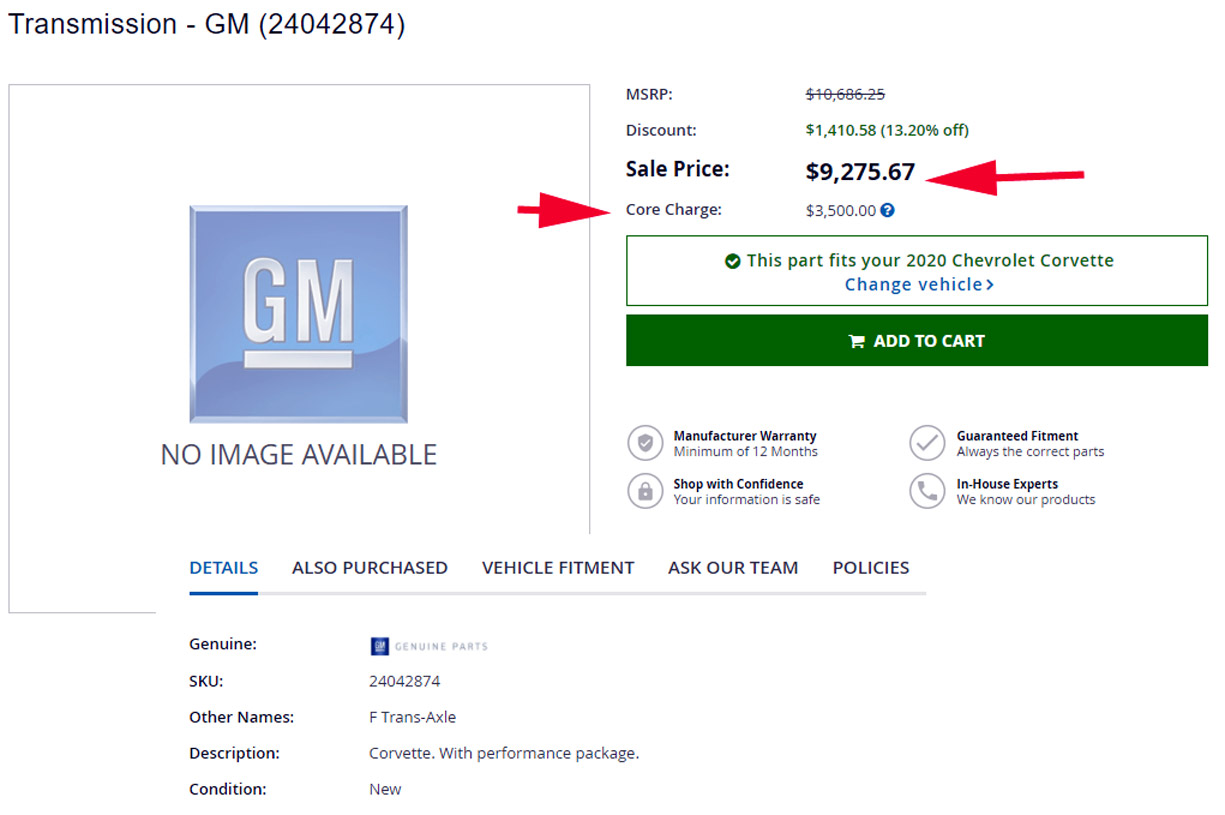Click the Sale Price $9,275.67 text

click(860, 172)
